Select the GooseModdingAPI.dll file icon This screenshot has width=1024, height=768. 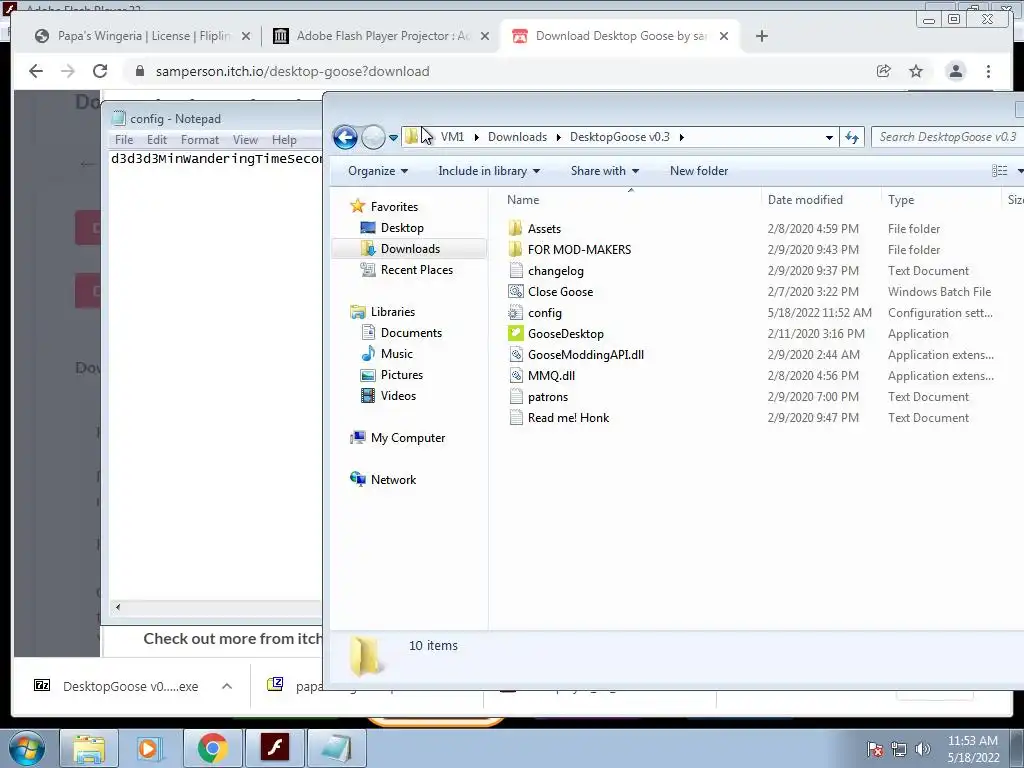pyautogui.click(x=515, y=355)
